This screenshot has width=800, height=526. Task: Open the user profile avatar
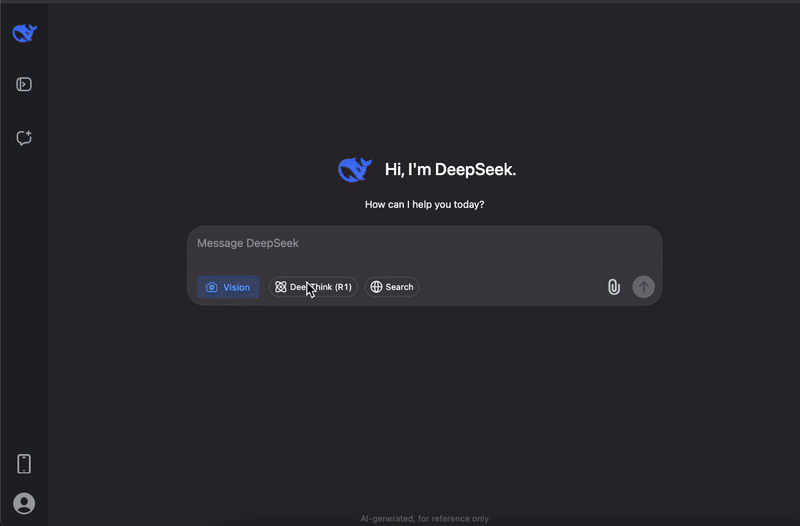[x=24, y=504]
